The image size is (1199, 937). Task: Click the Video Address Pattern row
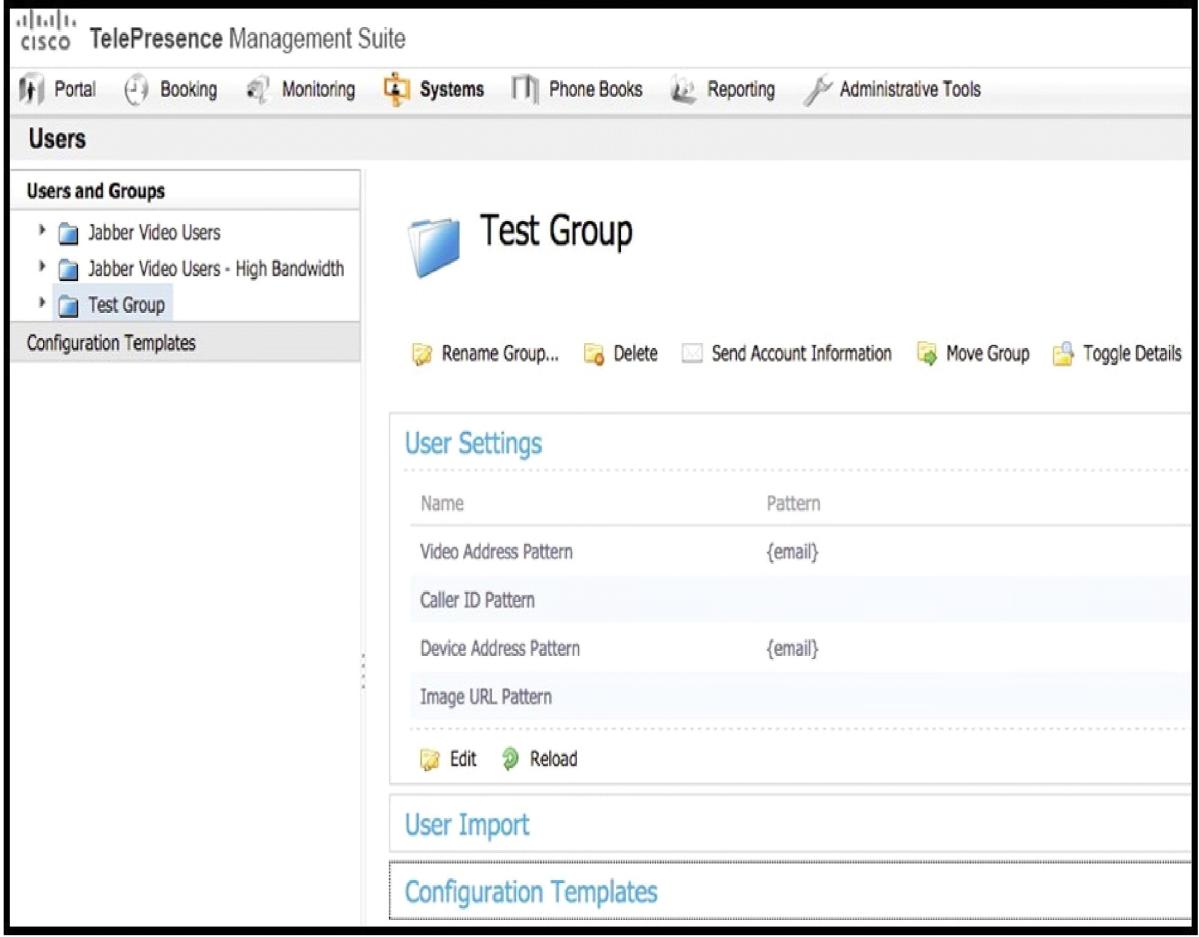[800, 552]
